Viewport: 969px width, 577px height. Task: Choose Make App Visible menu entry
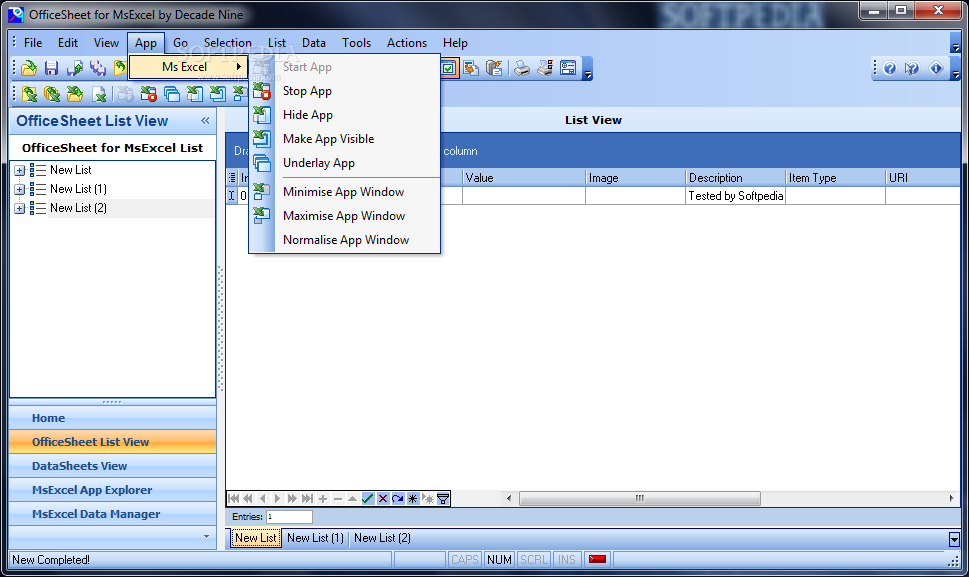pos(345,139)
